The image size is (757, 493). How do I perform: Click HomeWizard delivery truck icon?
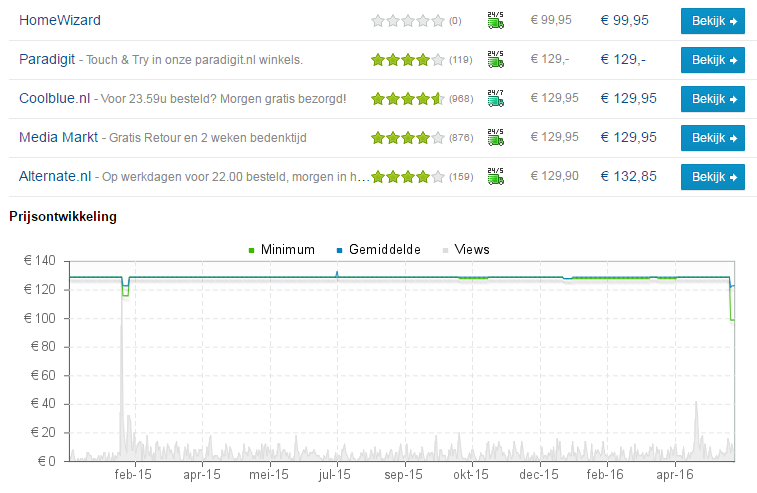(x=495, y=20)
